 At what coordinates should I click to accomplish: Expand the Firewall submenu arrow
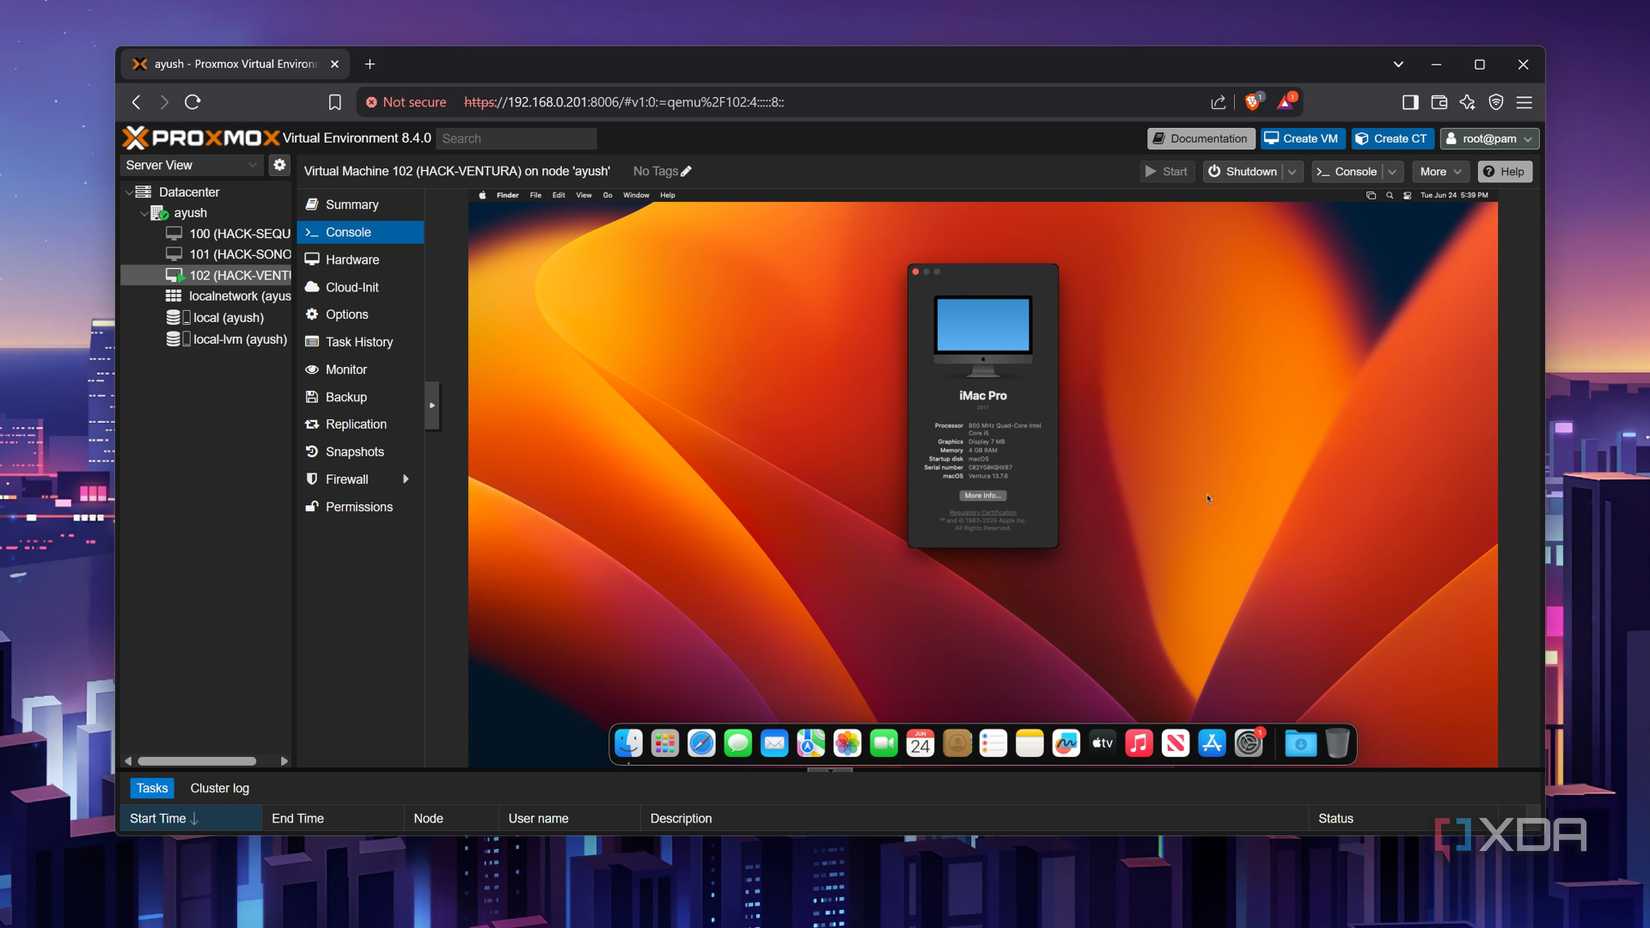point(406,479)
